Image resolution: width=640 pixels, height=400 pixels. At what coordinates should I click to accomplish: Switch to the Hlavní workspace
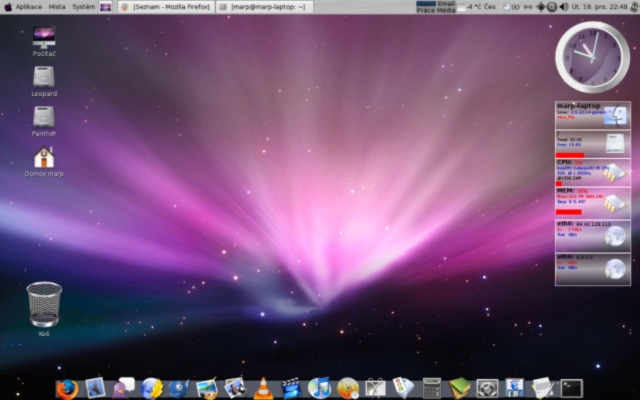pos(426,4)
